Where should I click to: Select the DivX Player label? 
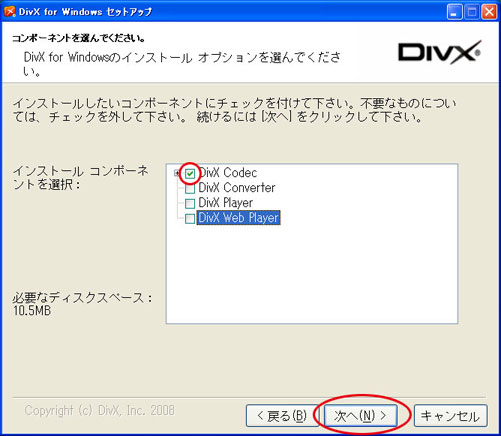[226, 203]
